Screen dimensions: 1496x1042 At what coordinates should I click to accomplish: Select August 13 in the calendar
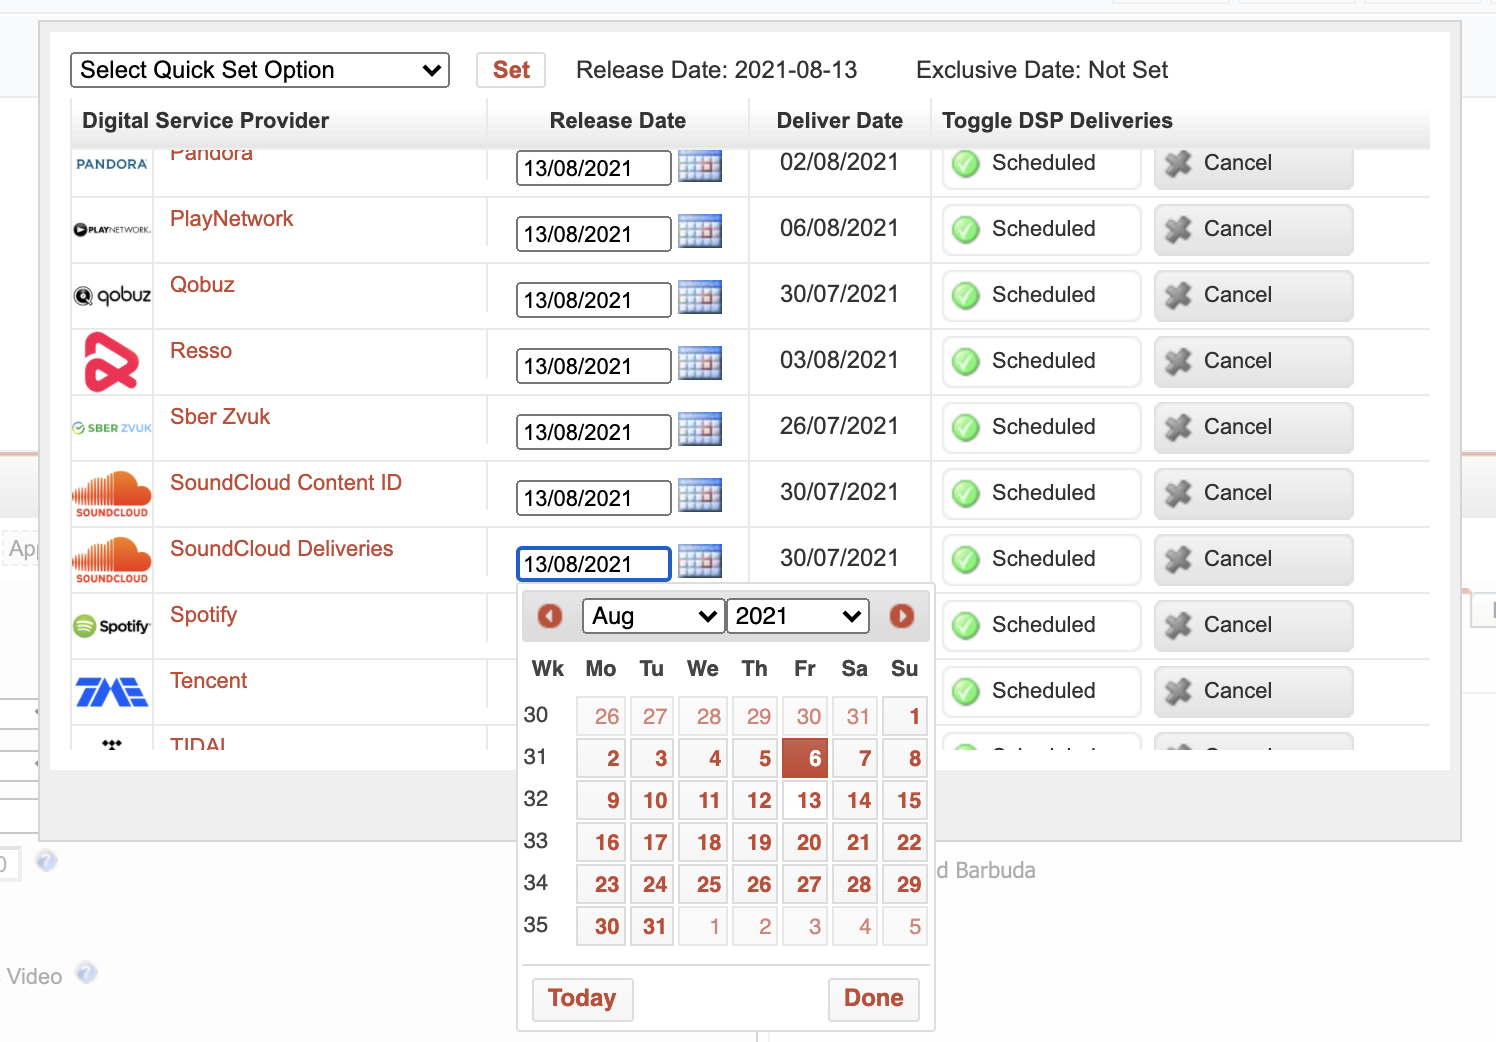click(x=807, y=801)
